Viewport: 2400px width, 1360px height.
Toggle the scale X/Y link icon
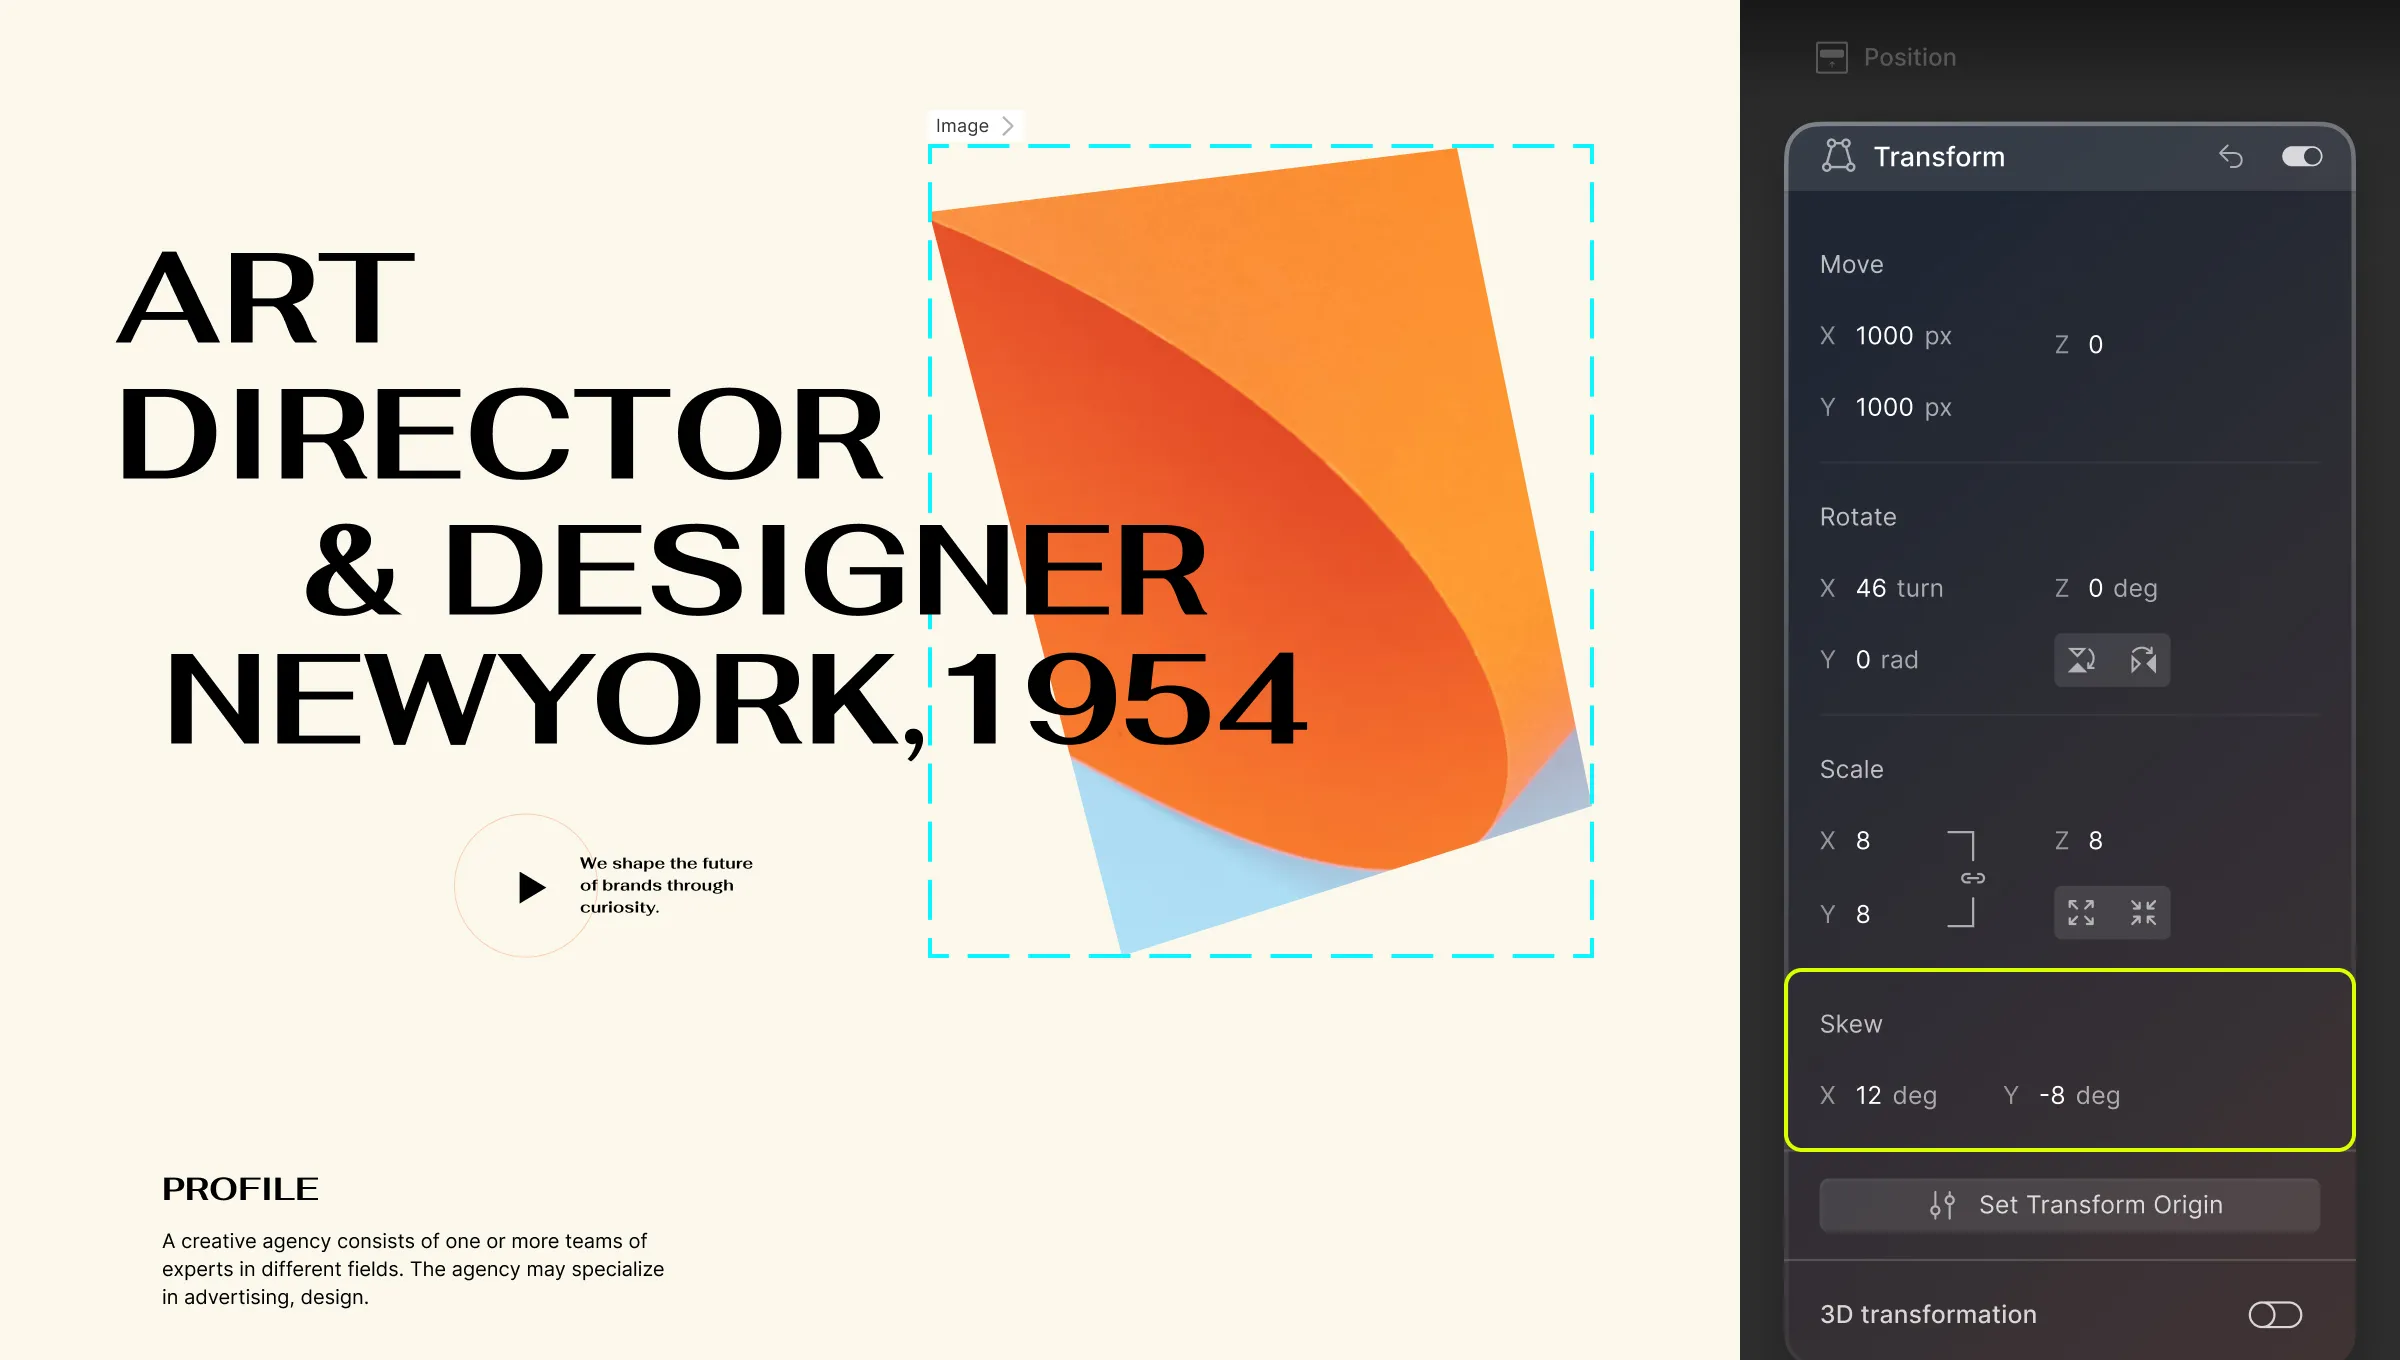[1973, 878]
